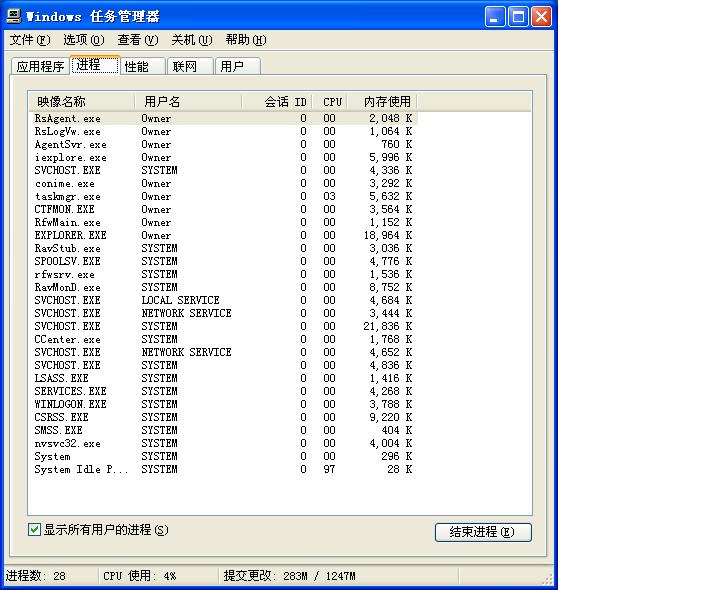Screen dimensions: 720x590
Task: Open the 帮助(H) menu
Action: point(246,40)
